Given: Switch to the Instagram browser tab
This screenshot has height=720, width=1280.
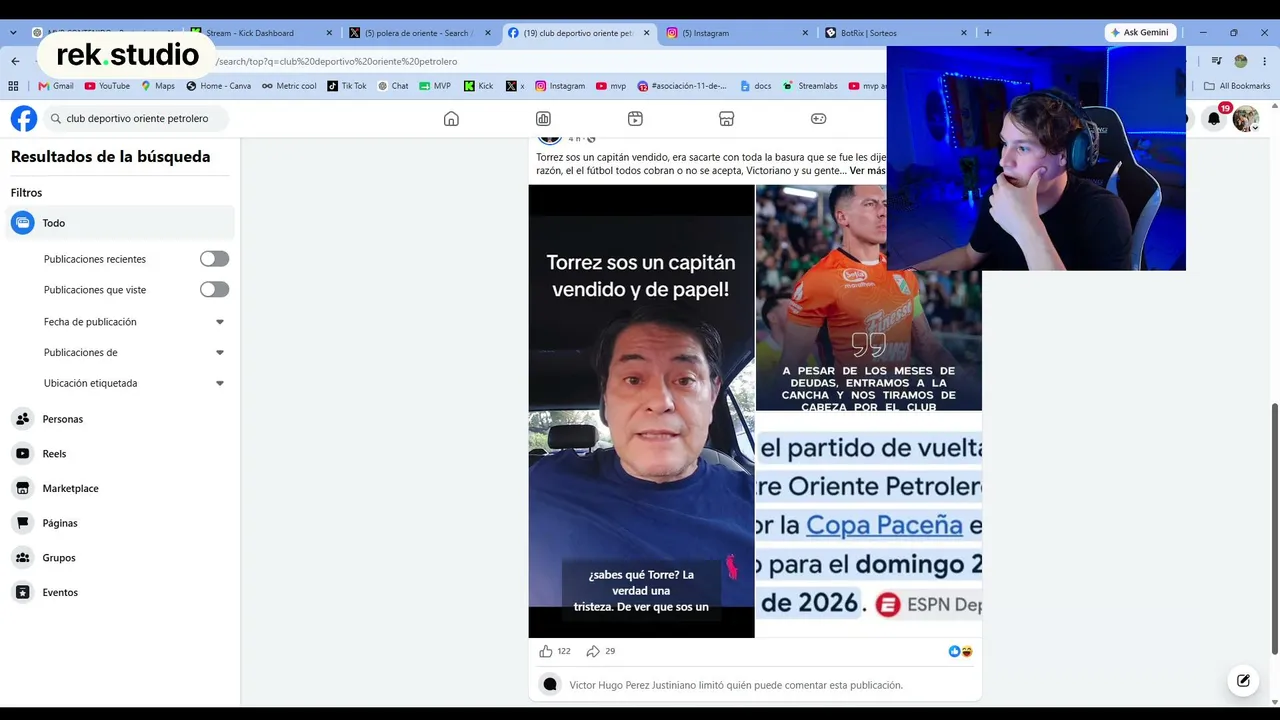Looking at the screenshot, I should click(x=738, y=33).
